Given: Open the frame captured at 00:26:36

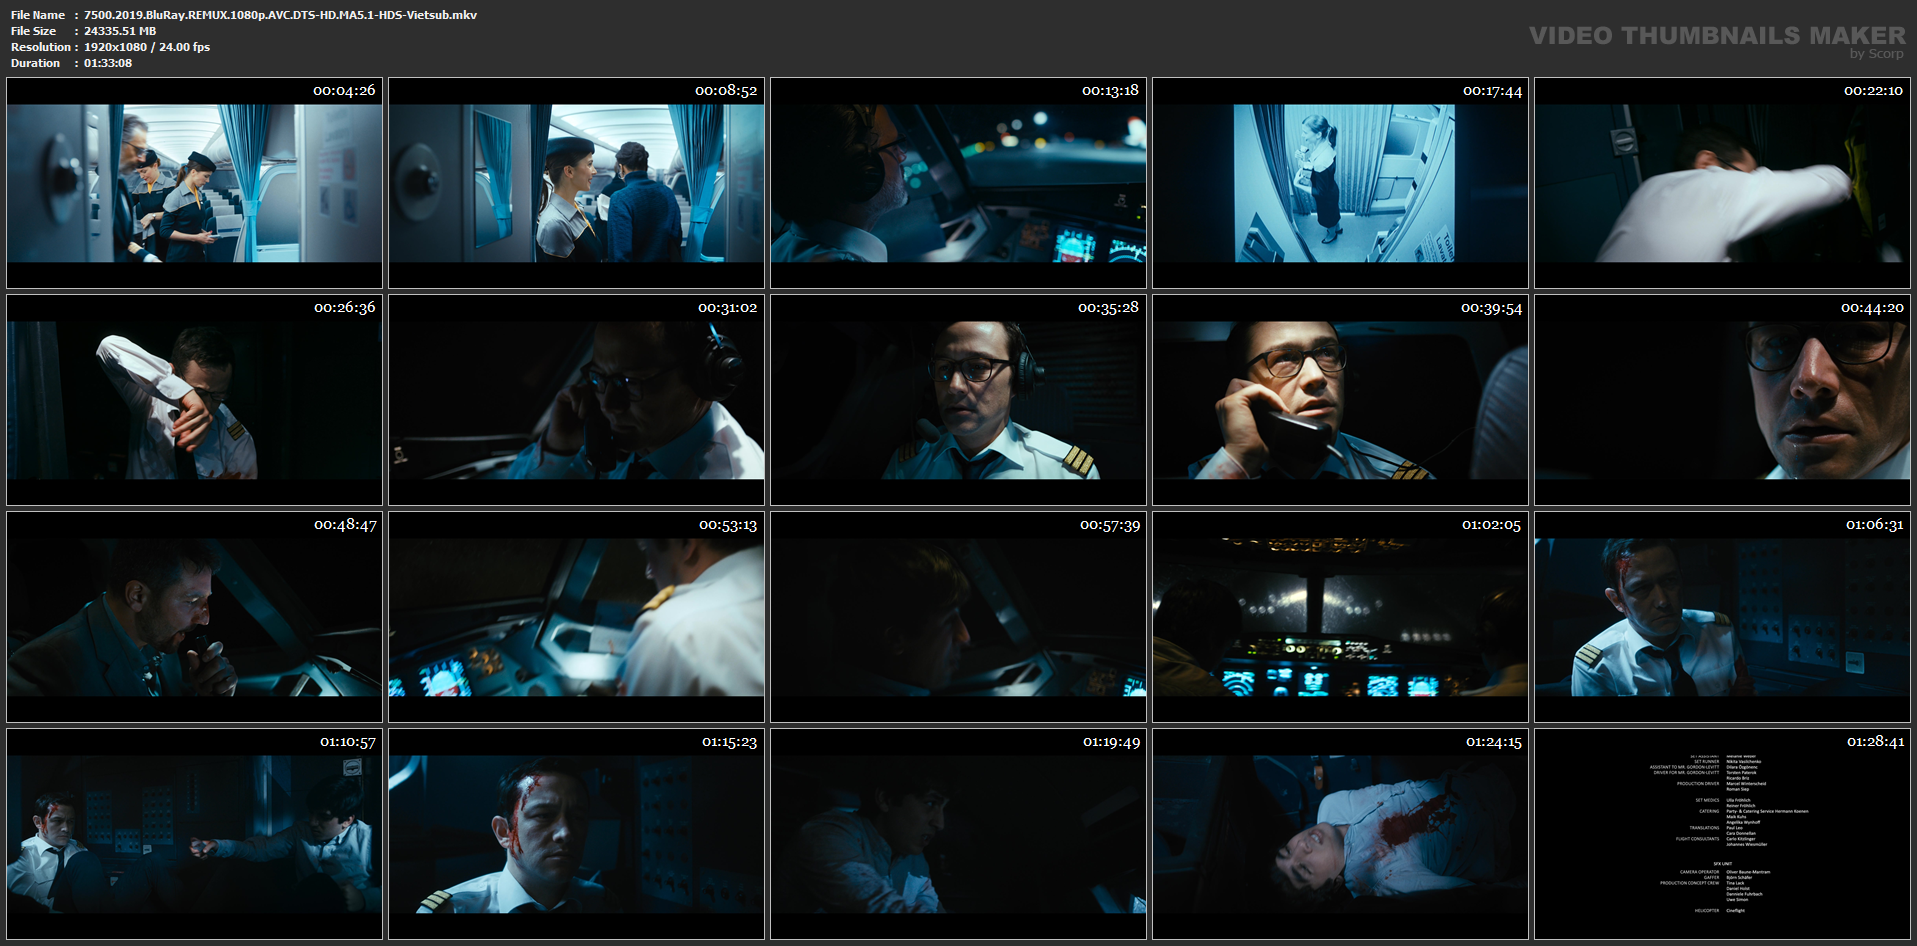Looking at the screenshot, I should [194, 400].
